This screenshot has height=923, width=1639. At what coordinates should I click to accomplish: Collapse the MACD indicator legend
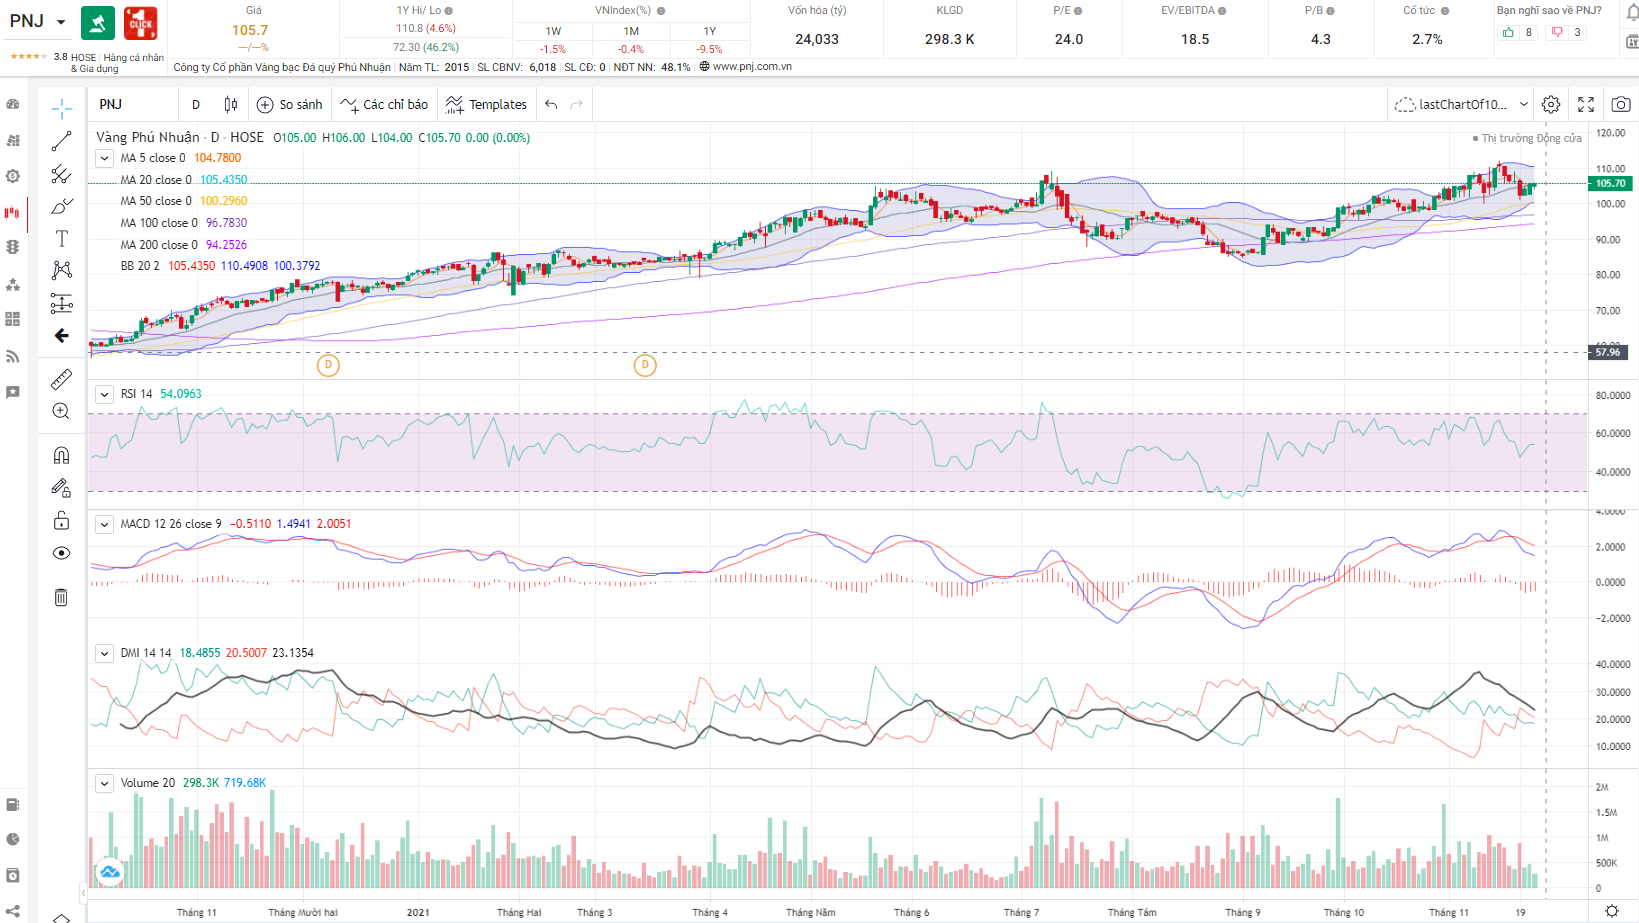[x=104, y=524]
